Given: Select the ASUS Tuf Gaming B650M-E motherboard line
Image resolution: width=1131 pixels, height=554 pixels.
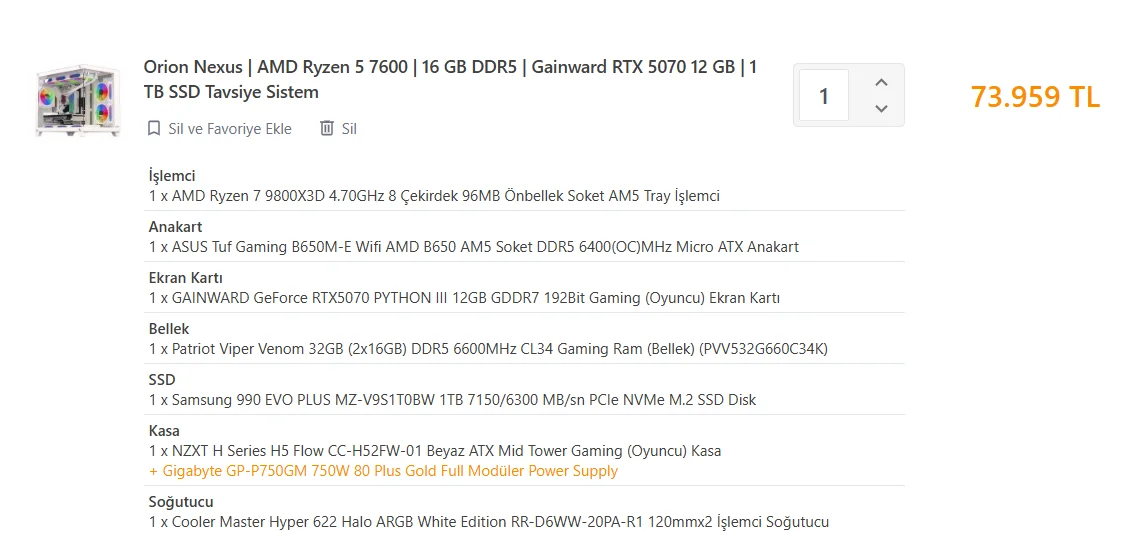Looking at the screenshot, I should pyautogui.click(x=473, y=247).
